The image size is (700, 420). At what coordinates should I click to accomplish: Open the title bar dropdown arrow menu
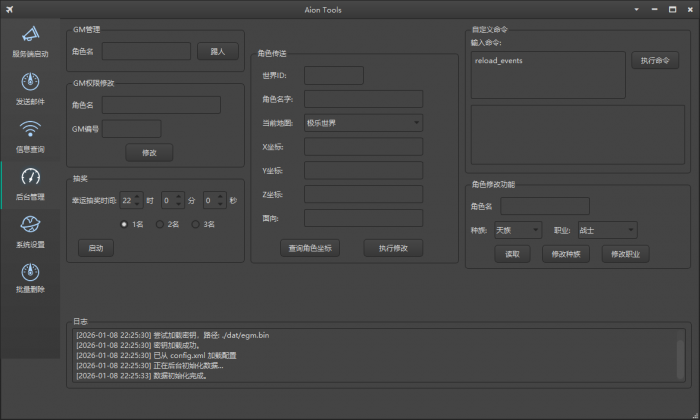pyautogui.click(x=637, y=9)
